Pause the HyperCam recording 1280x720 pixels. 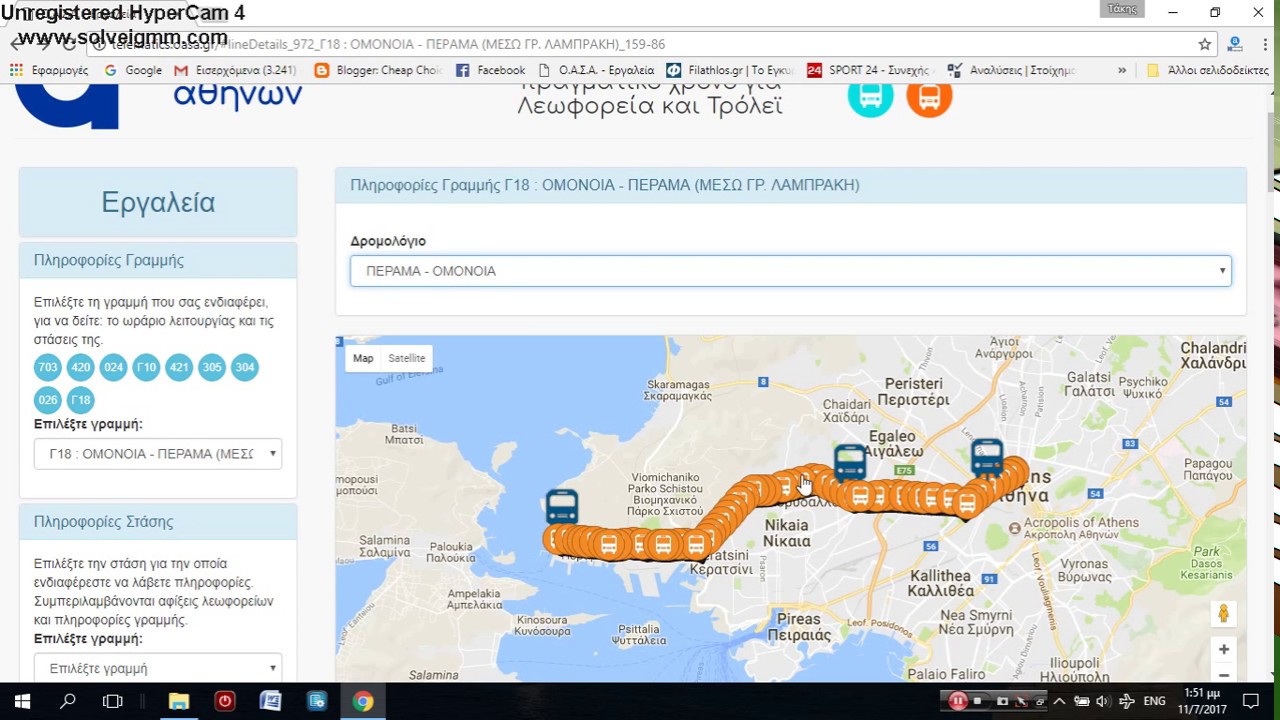click(x=957, y=701)
